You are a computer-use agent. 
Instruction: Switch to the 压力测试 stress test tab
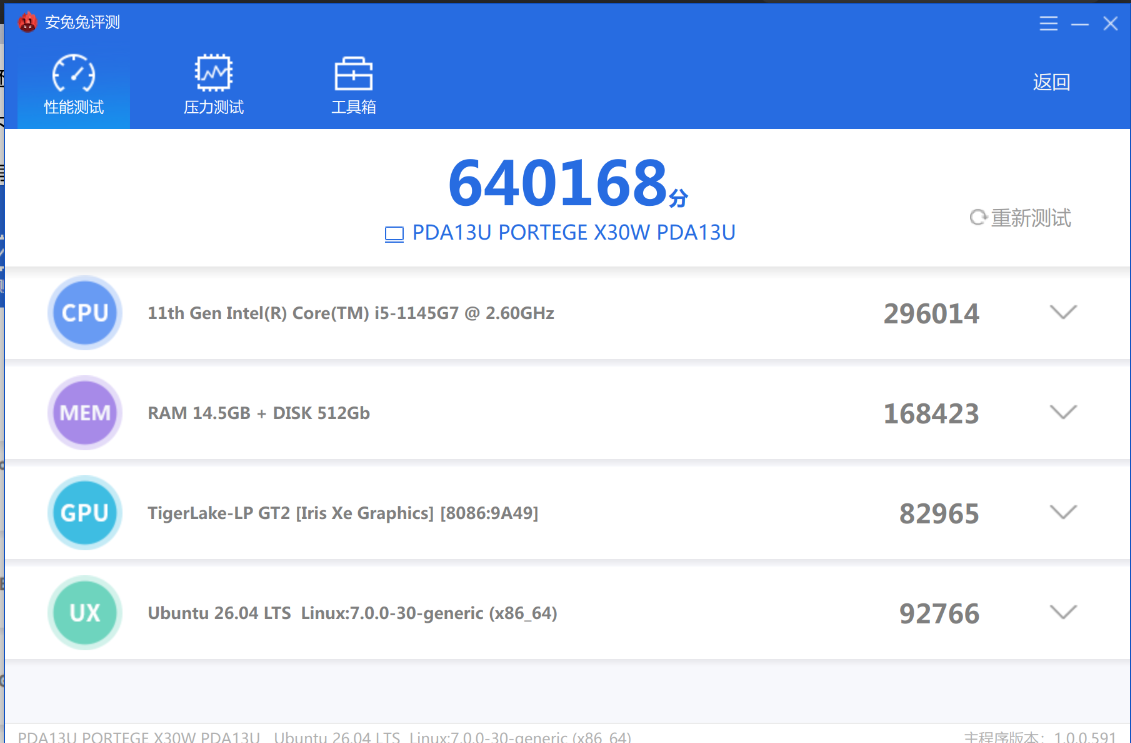click(x=214, y=85)
